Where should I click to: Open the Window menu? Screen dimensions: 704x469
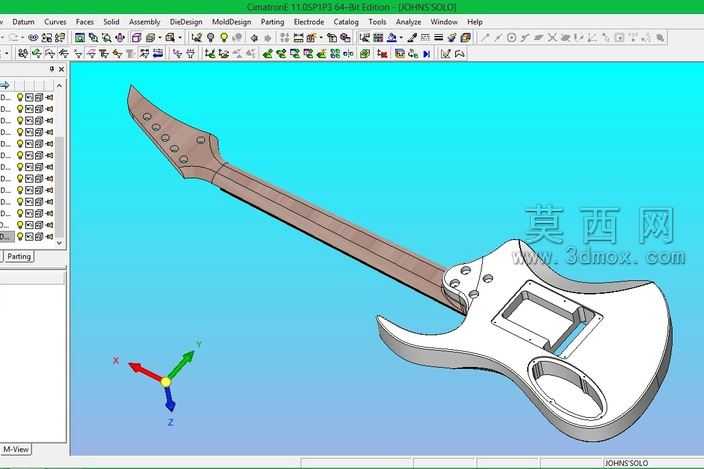coord(444,22)
